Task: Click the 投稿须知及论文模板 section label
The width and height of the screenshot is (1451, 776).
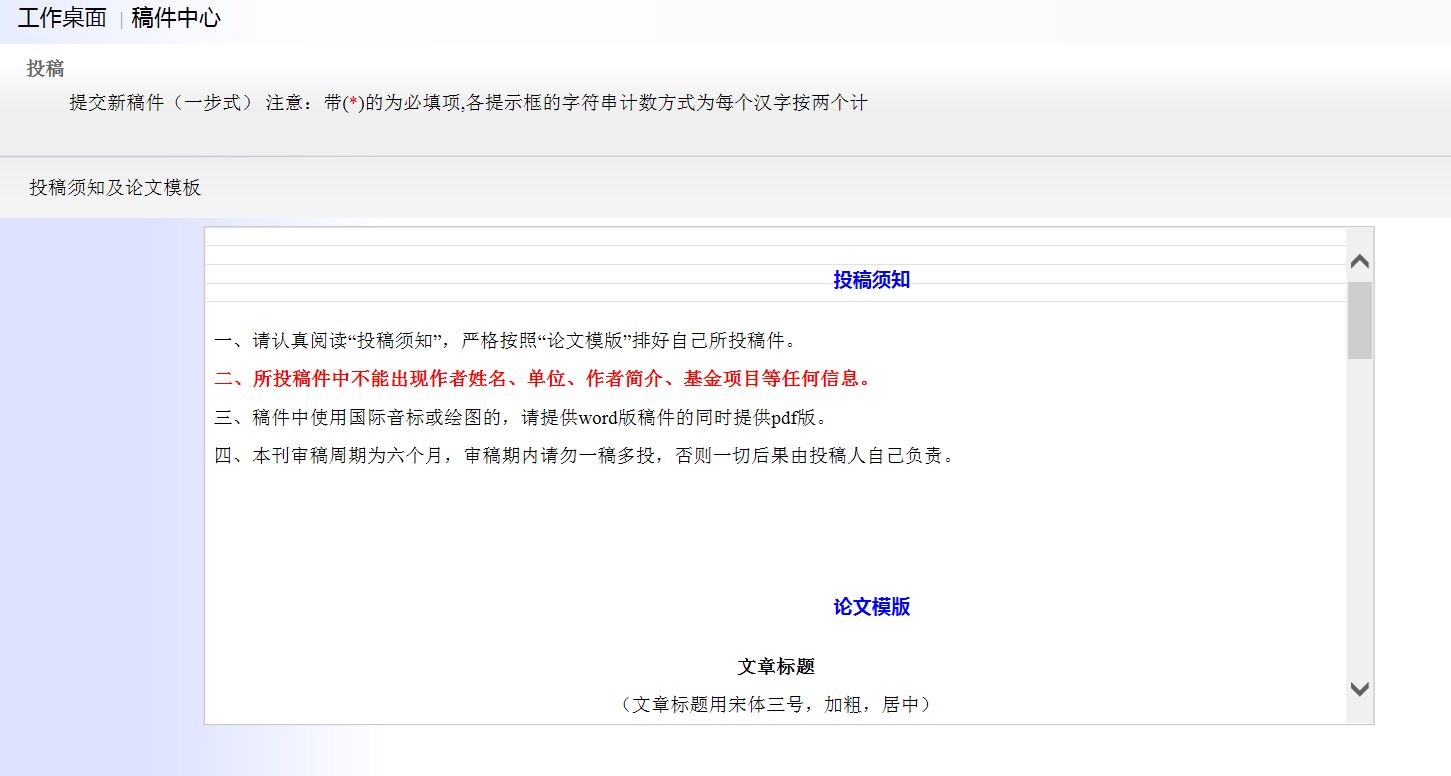Action: (115, 188)
